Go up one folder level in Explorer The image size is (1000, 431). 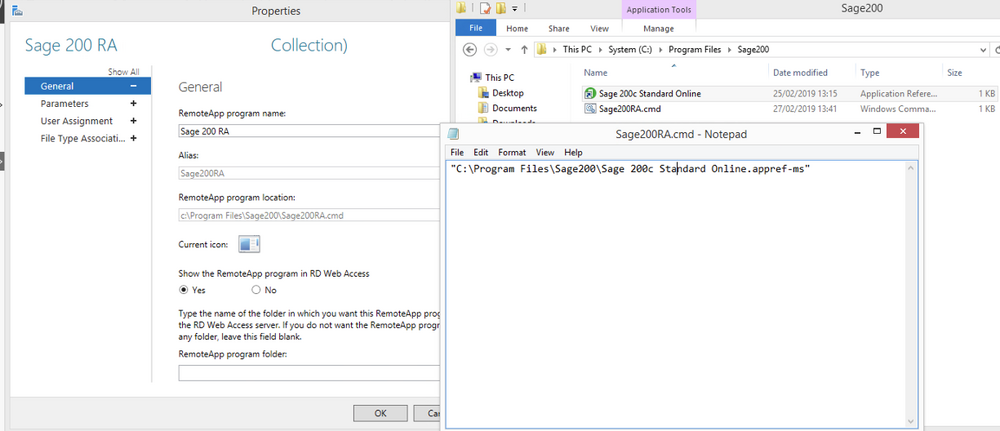click(x=524, y=49)
